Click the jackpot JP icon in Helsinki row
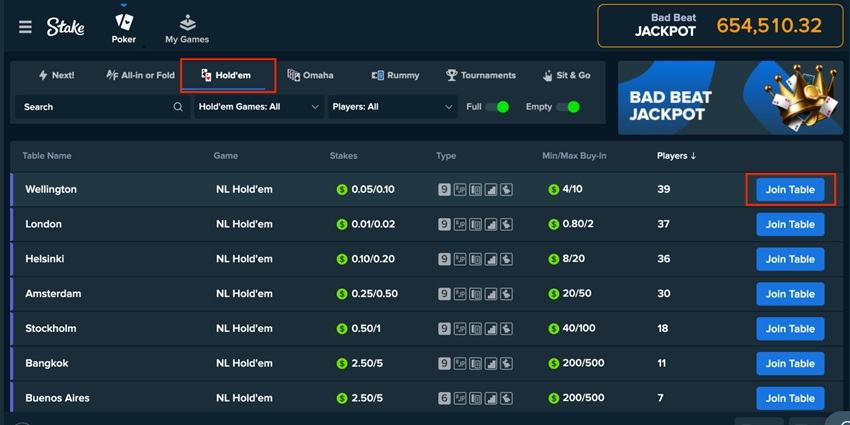This screenshot has height=425, width=850. pos(460,259)
